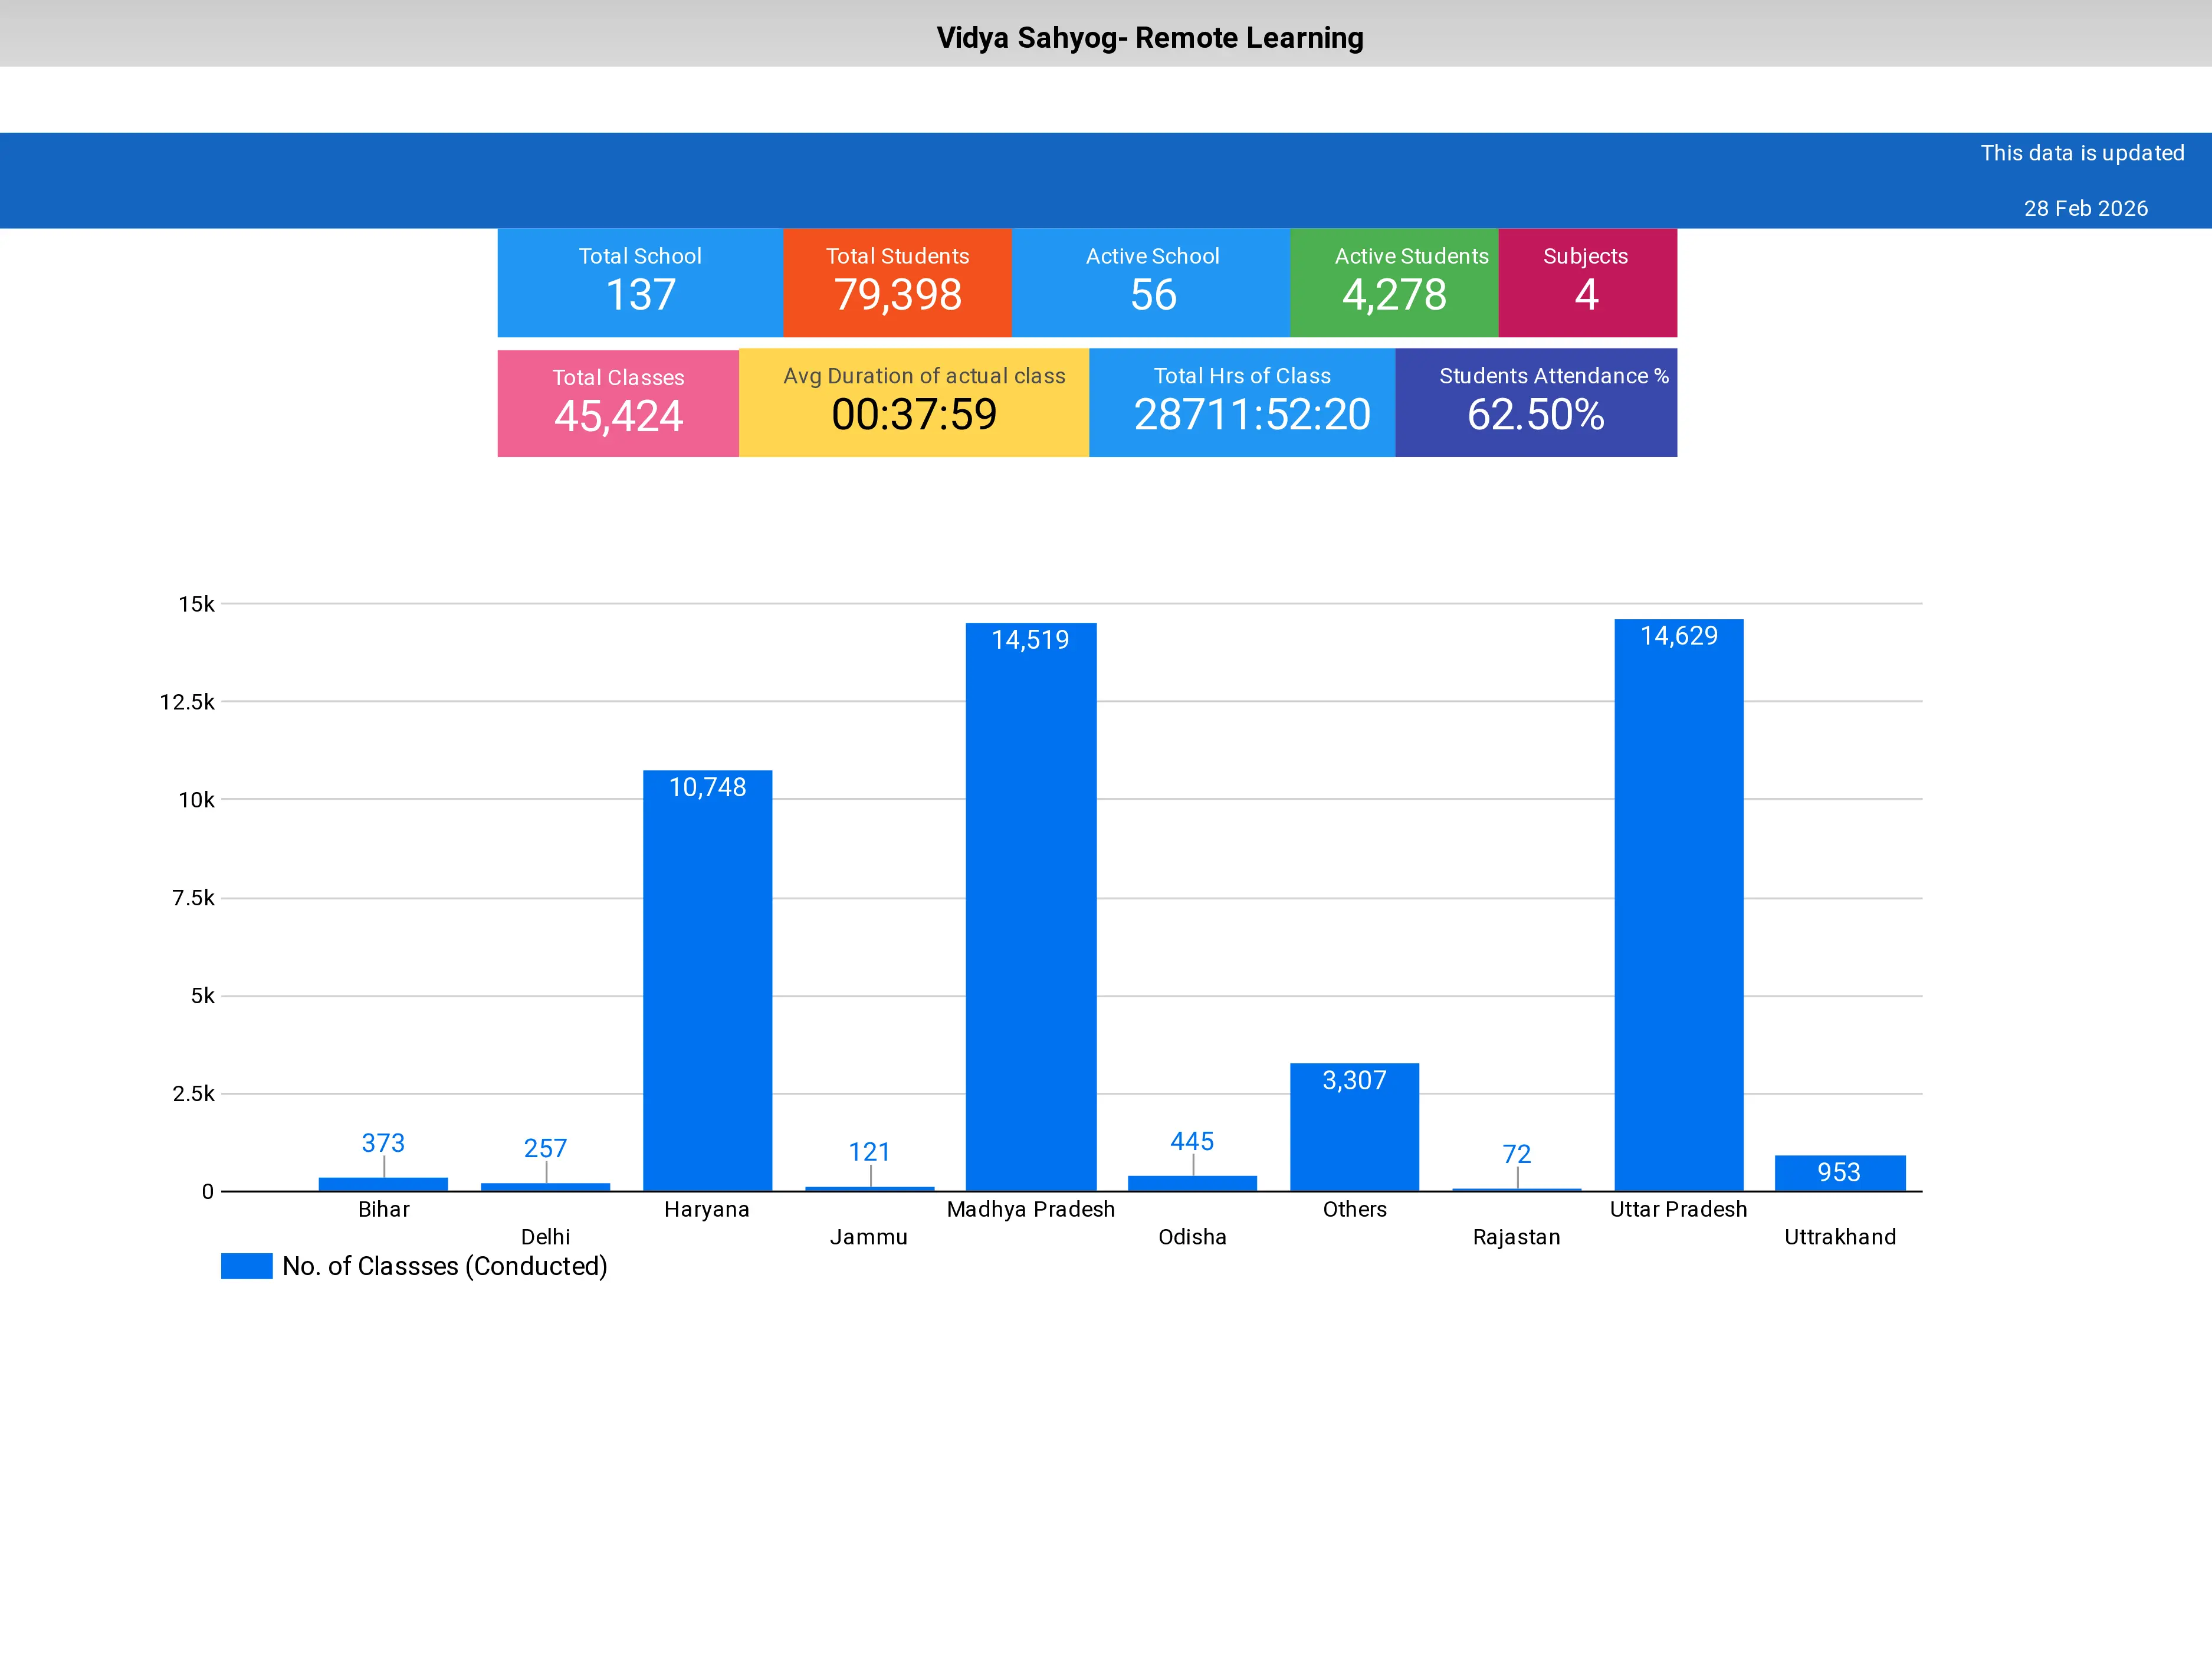Click Avg Duration of actual class card
2212x1659 pixels.
click(913, 402)
